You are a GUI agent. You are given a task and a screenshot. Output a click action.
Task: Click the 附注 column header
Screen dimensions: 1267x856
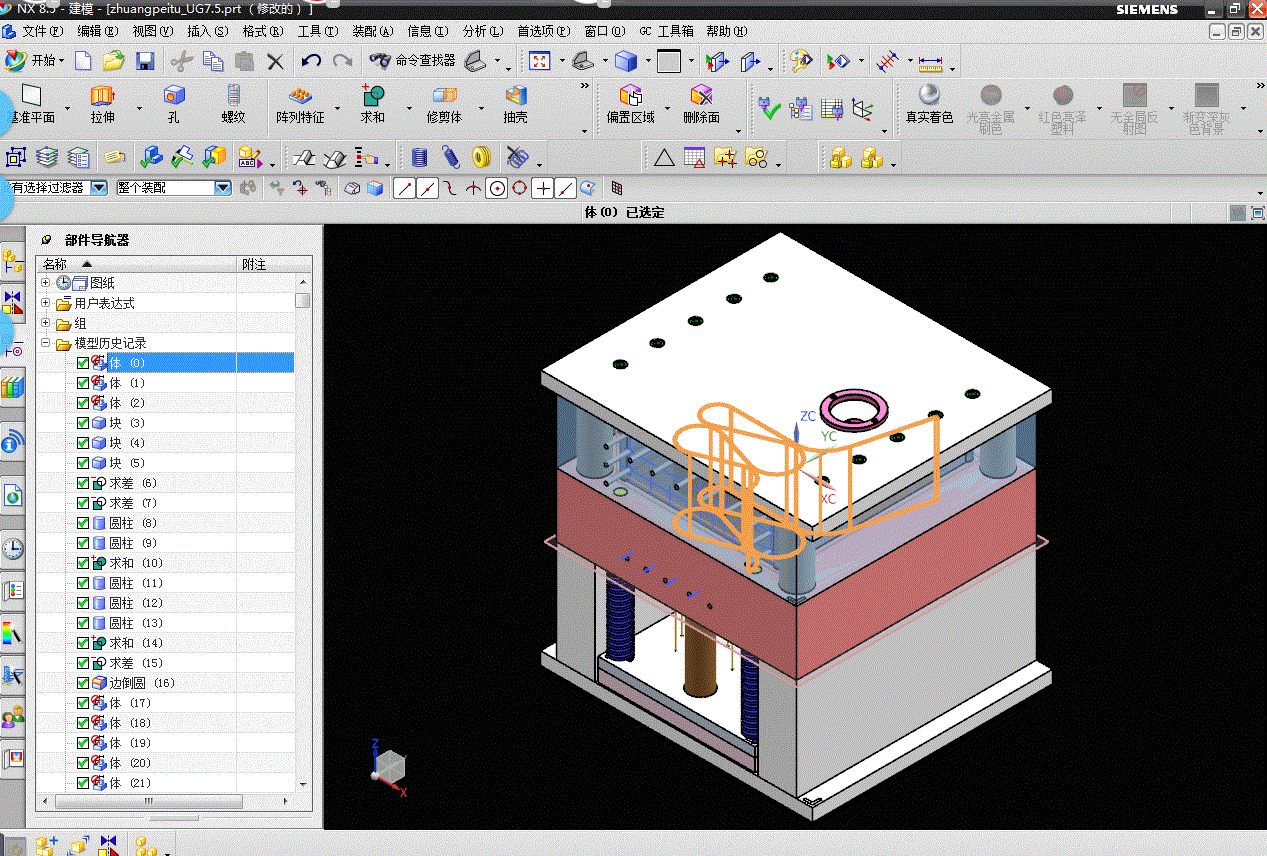click(x=274, y=264)
